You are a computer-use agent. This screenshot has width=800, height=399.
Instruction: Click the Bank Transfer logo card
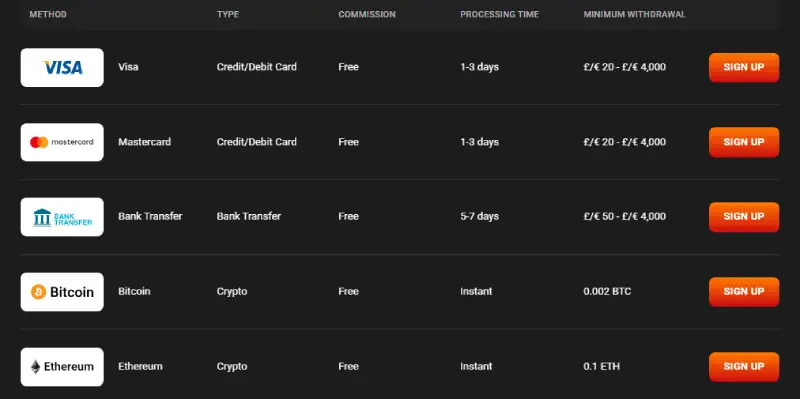click(62, 217)
